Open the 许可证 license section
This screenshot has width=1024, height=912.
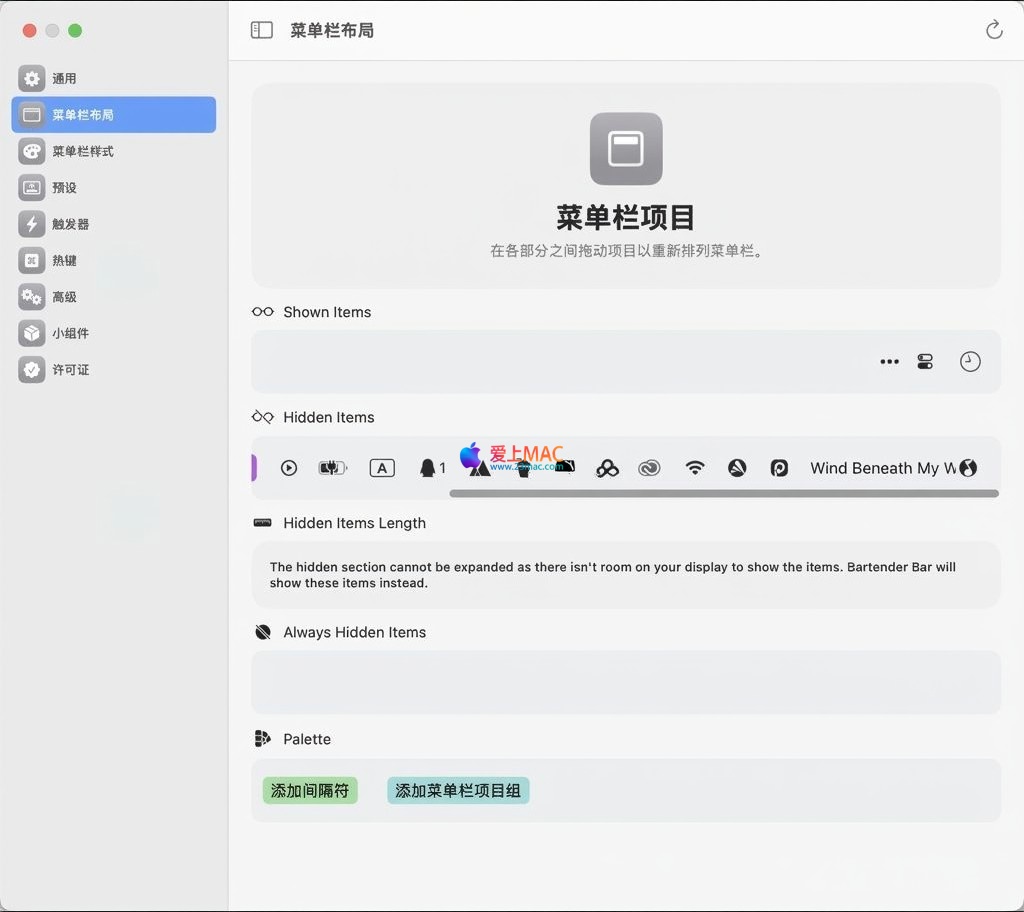pos(70,370)
